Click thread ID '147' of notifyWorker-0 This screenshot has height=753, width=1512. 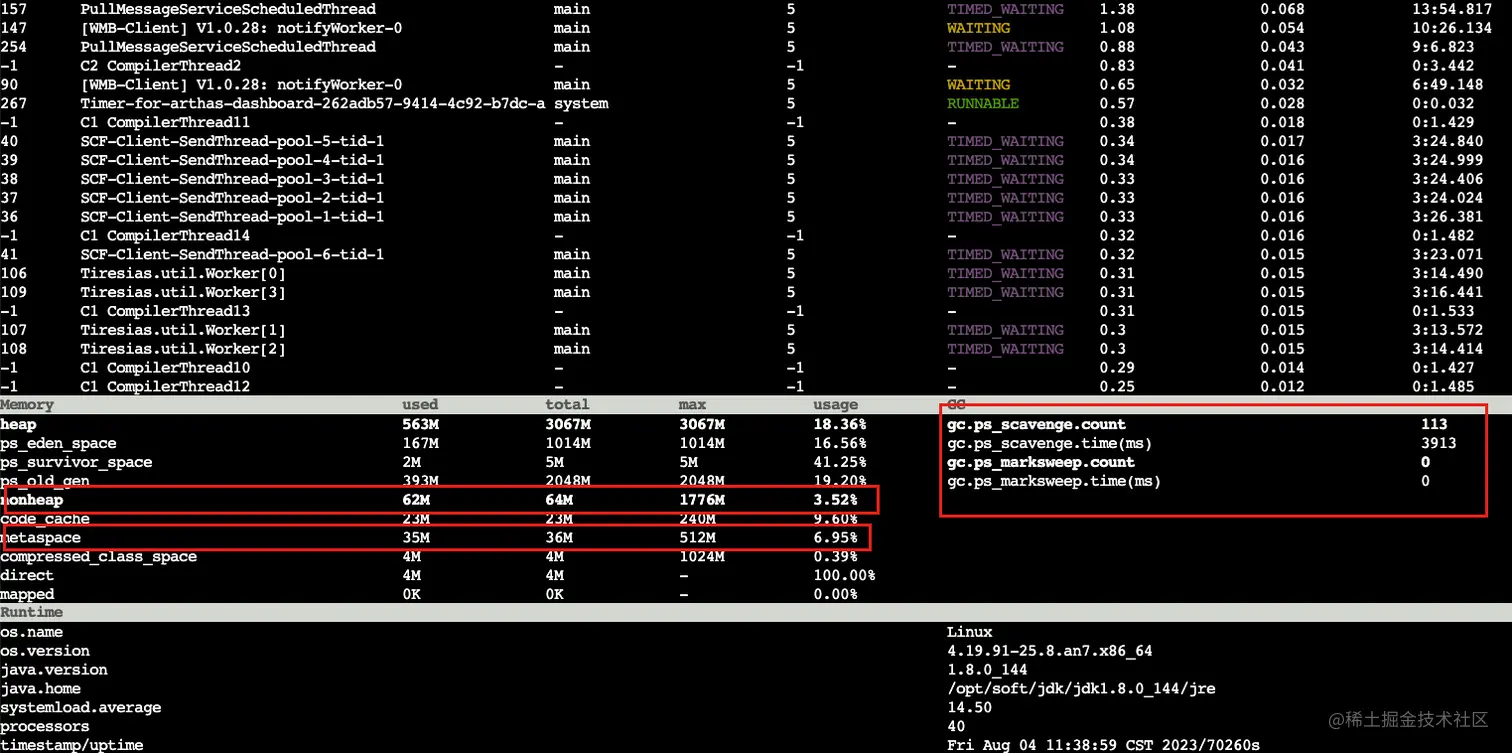tap(14, 28)
